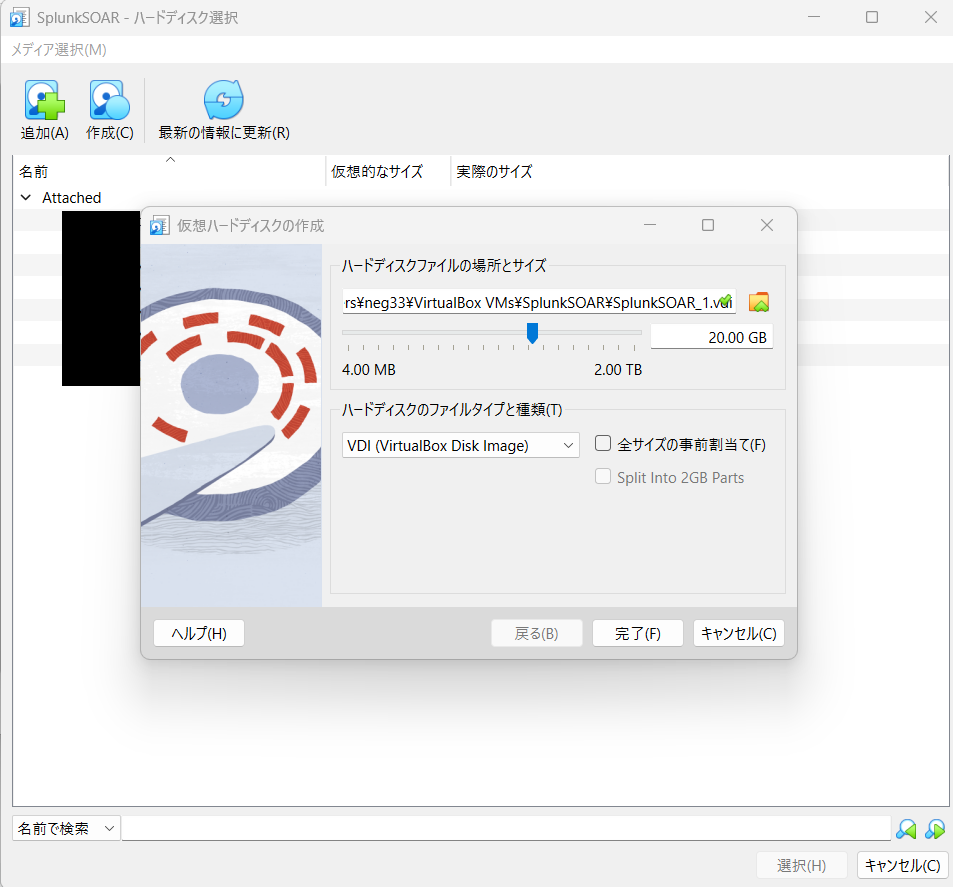
Task: Click the Refresh (最新の情報に更新) icon
Action: (x=223, y=101)
